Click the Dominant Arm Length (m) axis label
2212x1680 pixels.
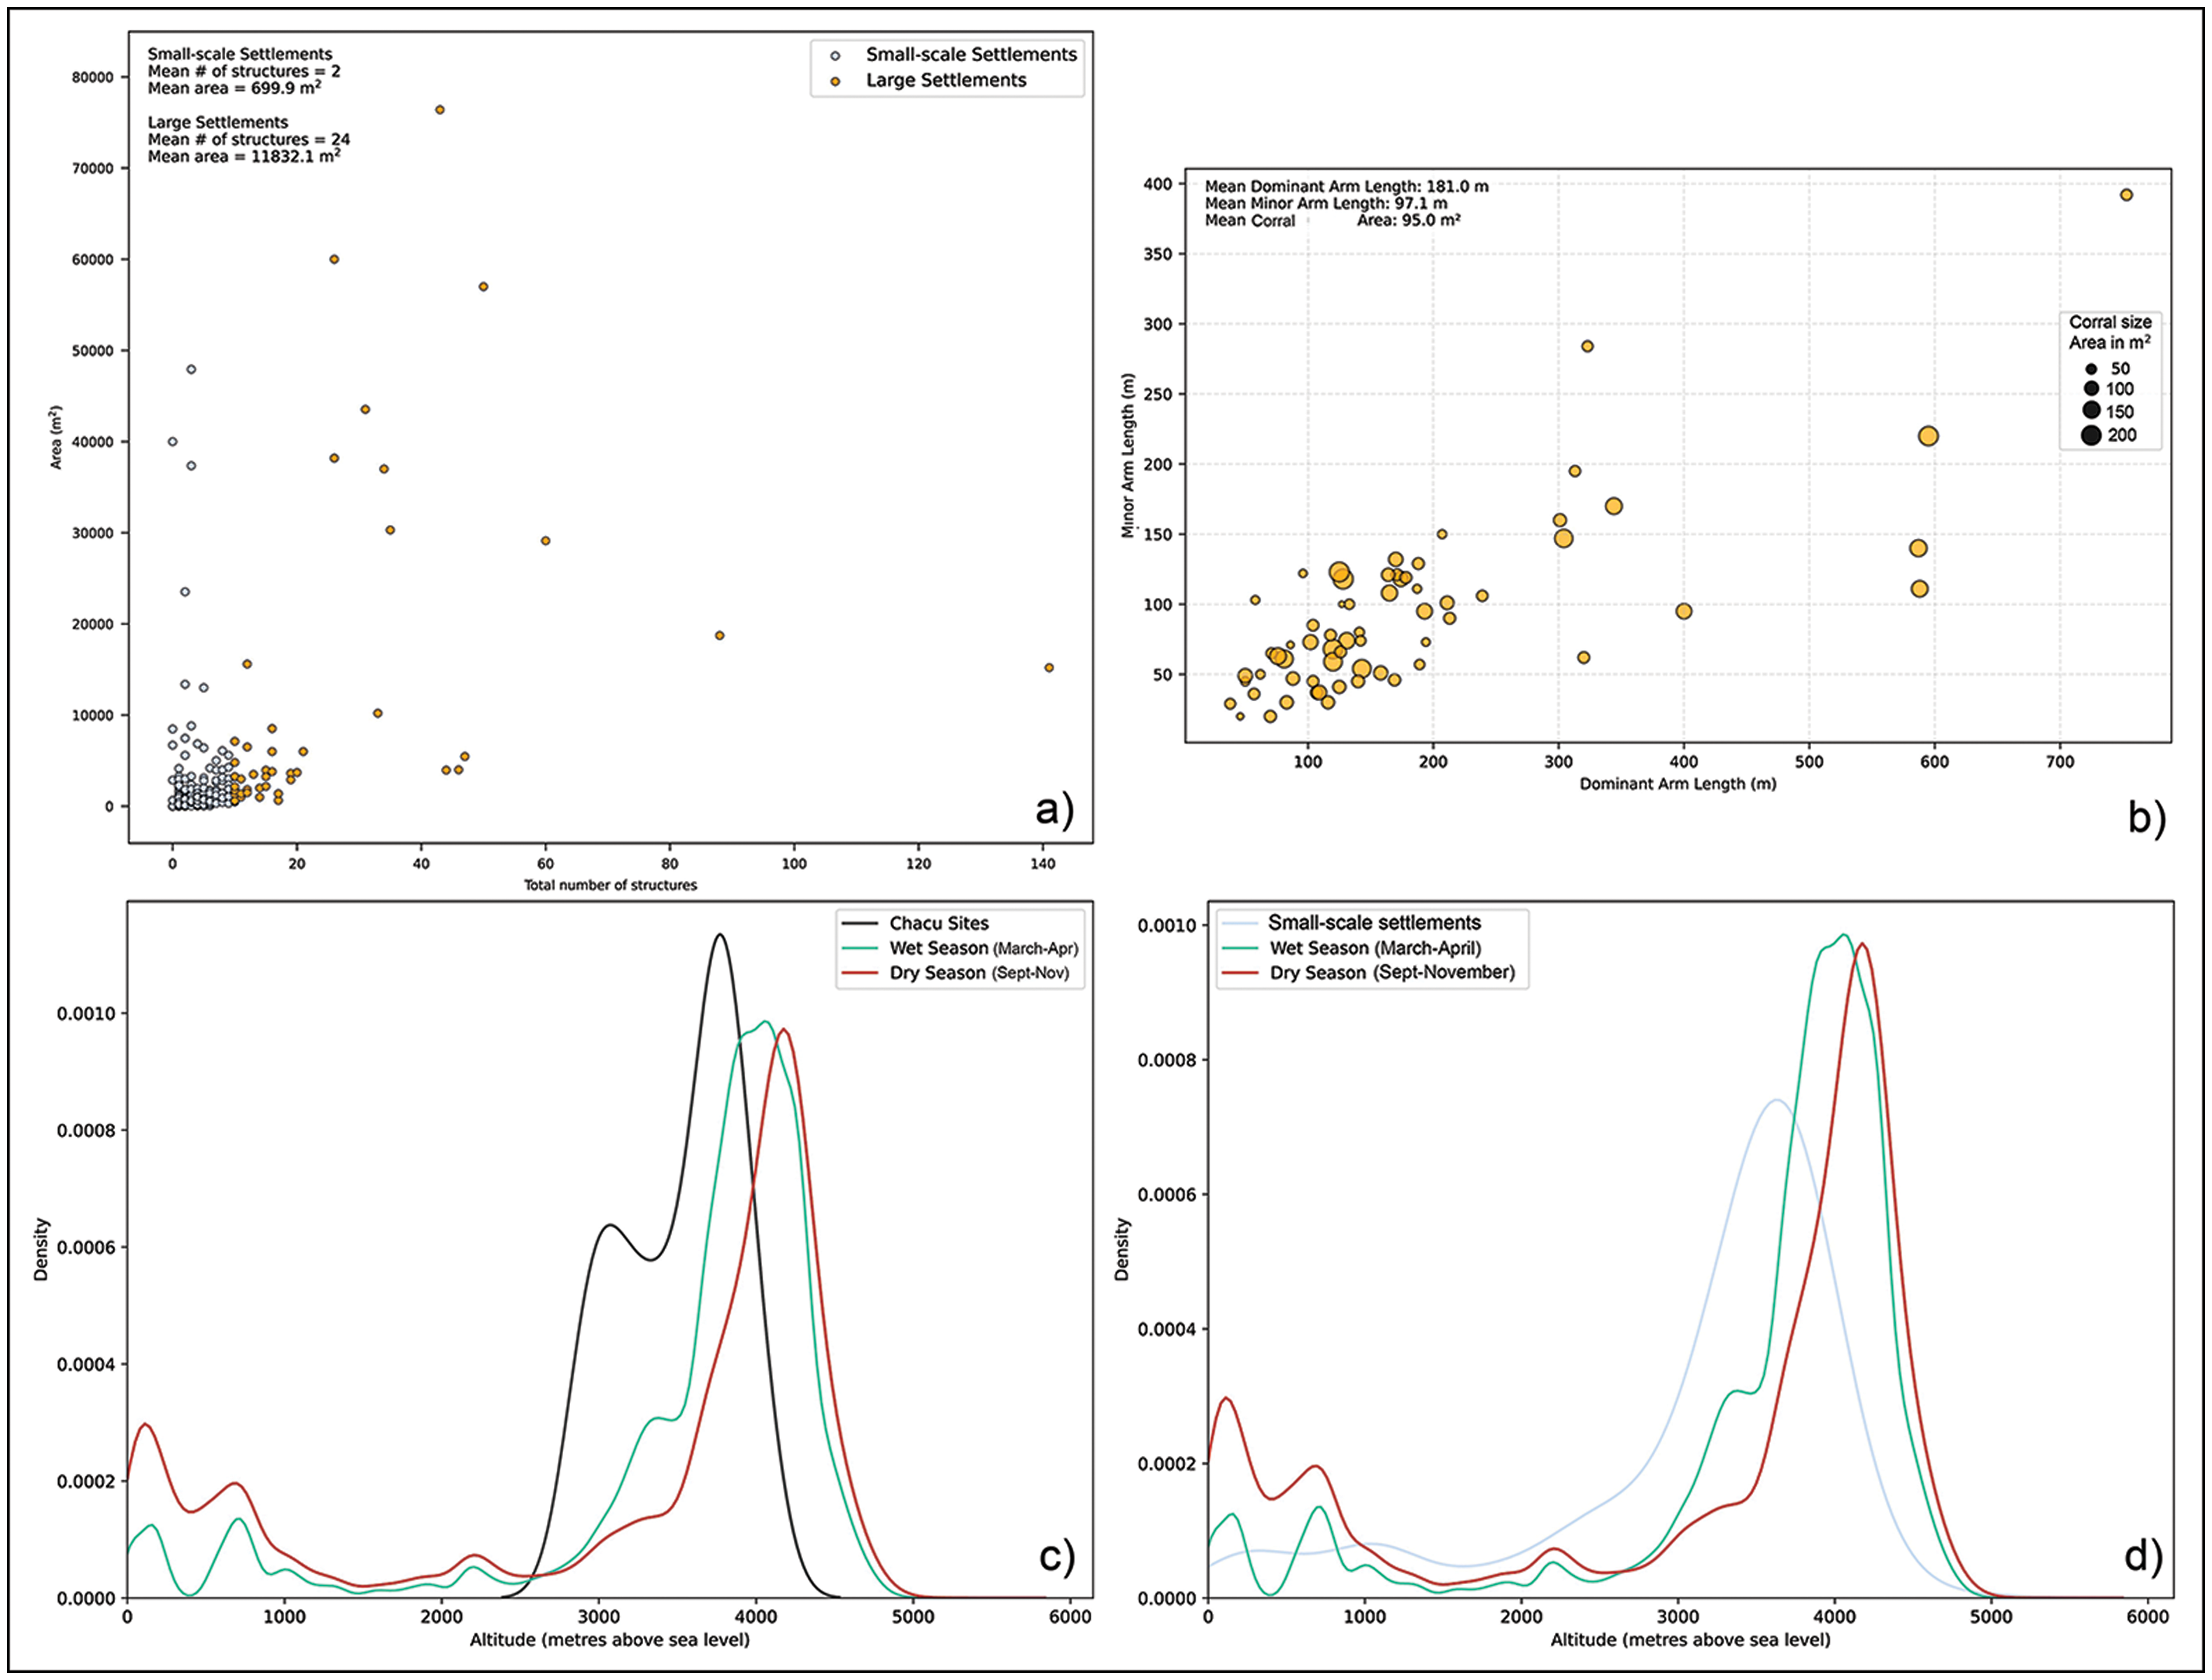pos(1677,784)
